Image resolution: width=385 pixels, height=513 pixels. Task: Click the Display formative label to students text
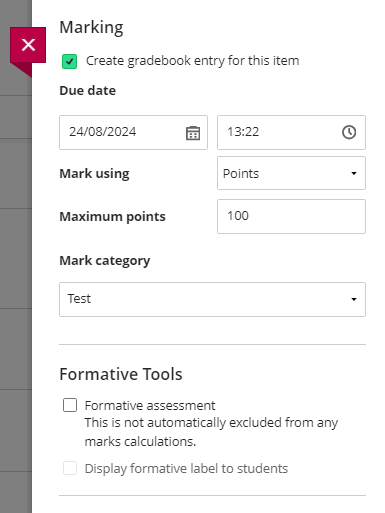(x=186, y=469)
